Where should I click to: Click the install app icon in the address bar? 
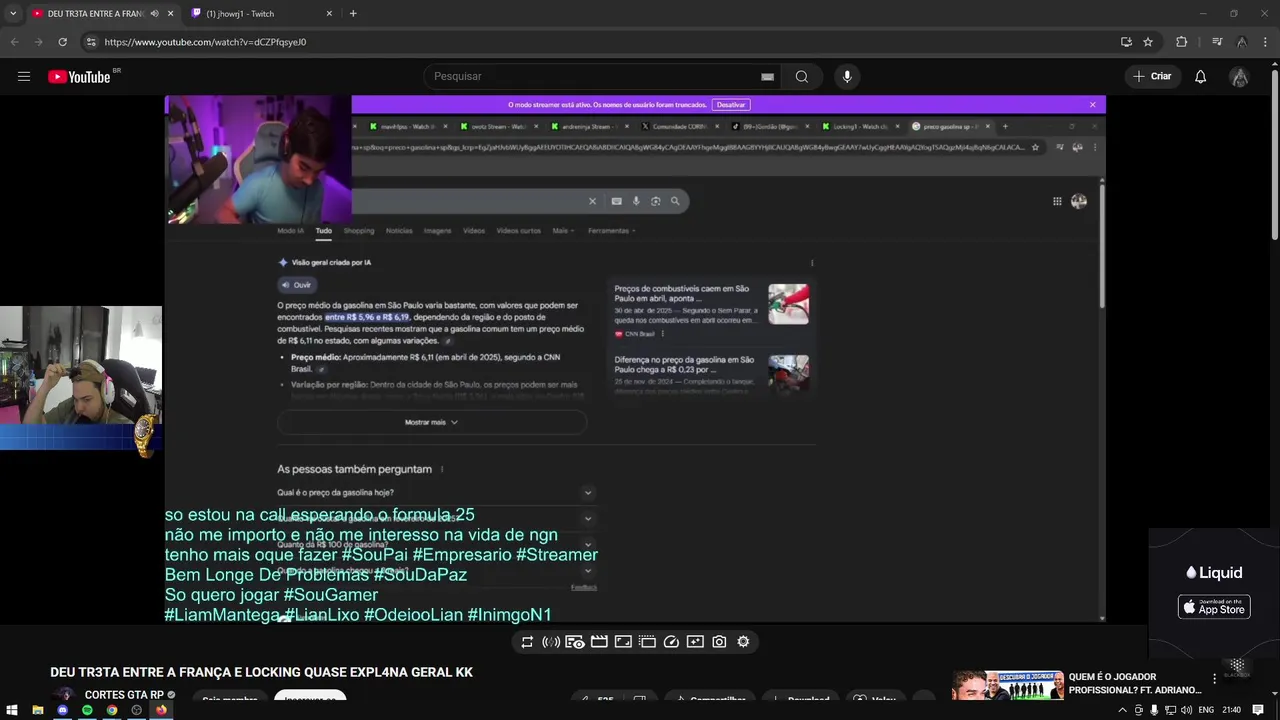1126,42
